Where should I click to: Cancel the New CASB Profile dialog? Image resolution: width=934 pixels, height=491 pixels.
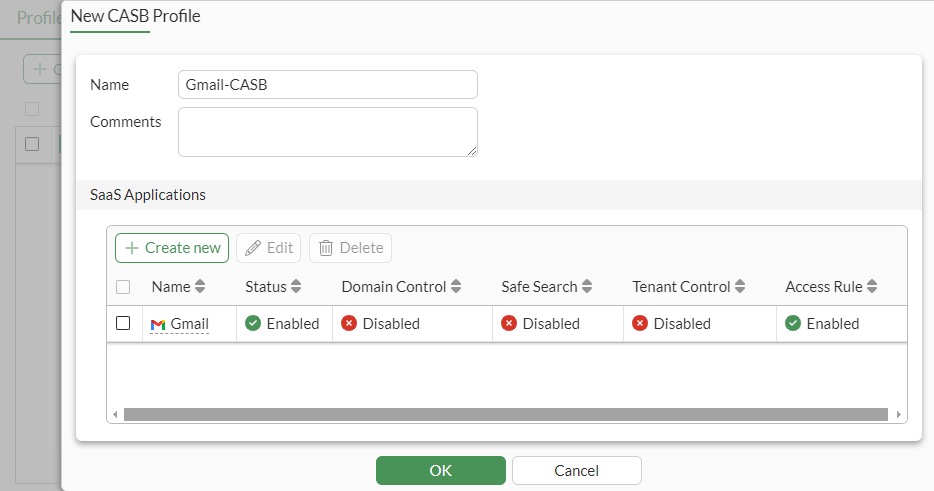(576, 470)
